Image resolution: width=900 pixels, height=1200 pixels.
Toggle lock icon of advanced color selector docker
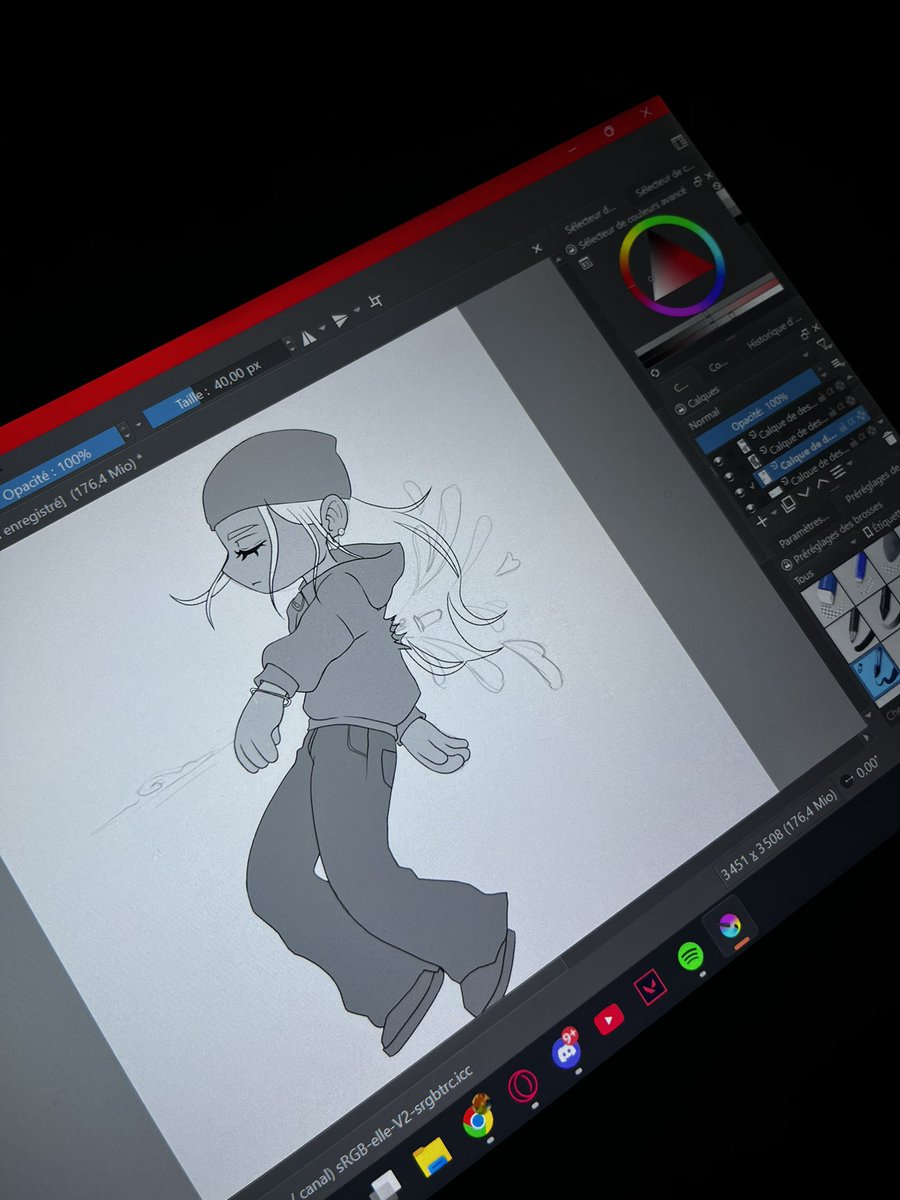pyautogui.click(x=571, y=249)
